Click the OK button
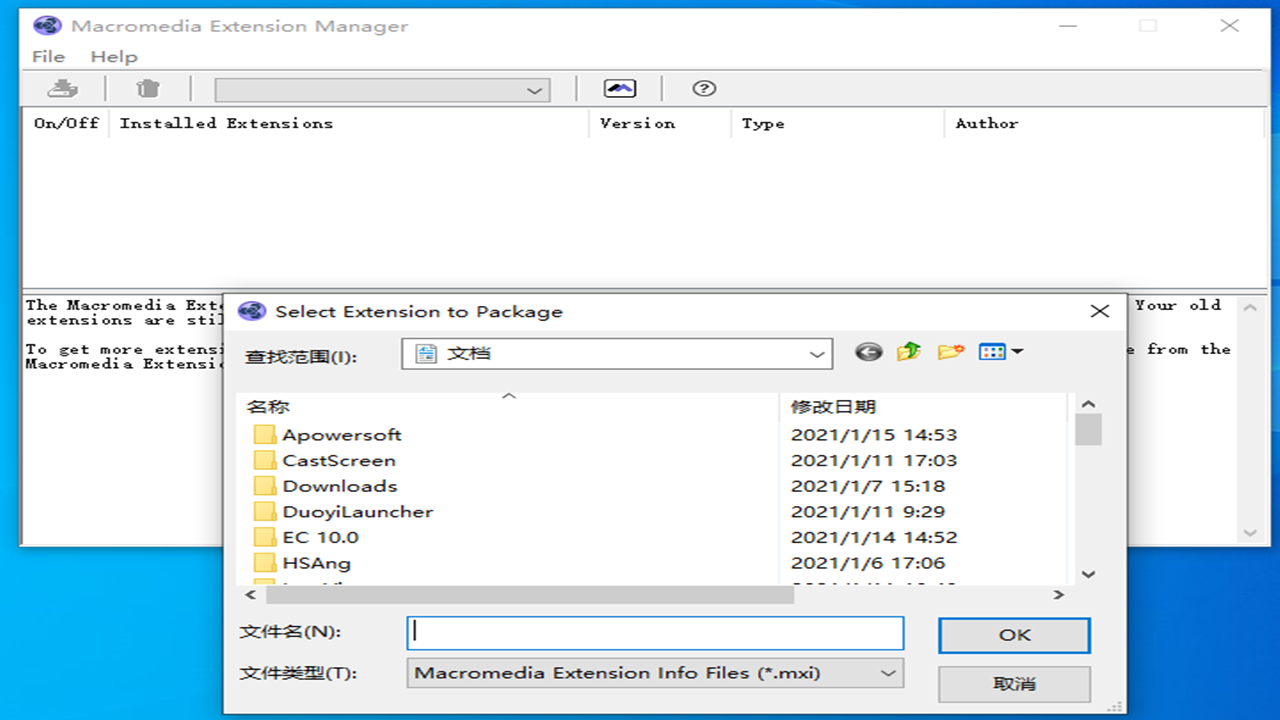This screenshot has height=720, width=1280. click(x=1014, y=635)
